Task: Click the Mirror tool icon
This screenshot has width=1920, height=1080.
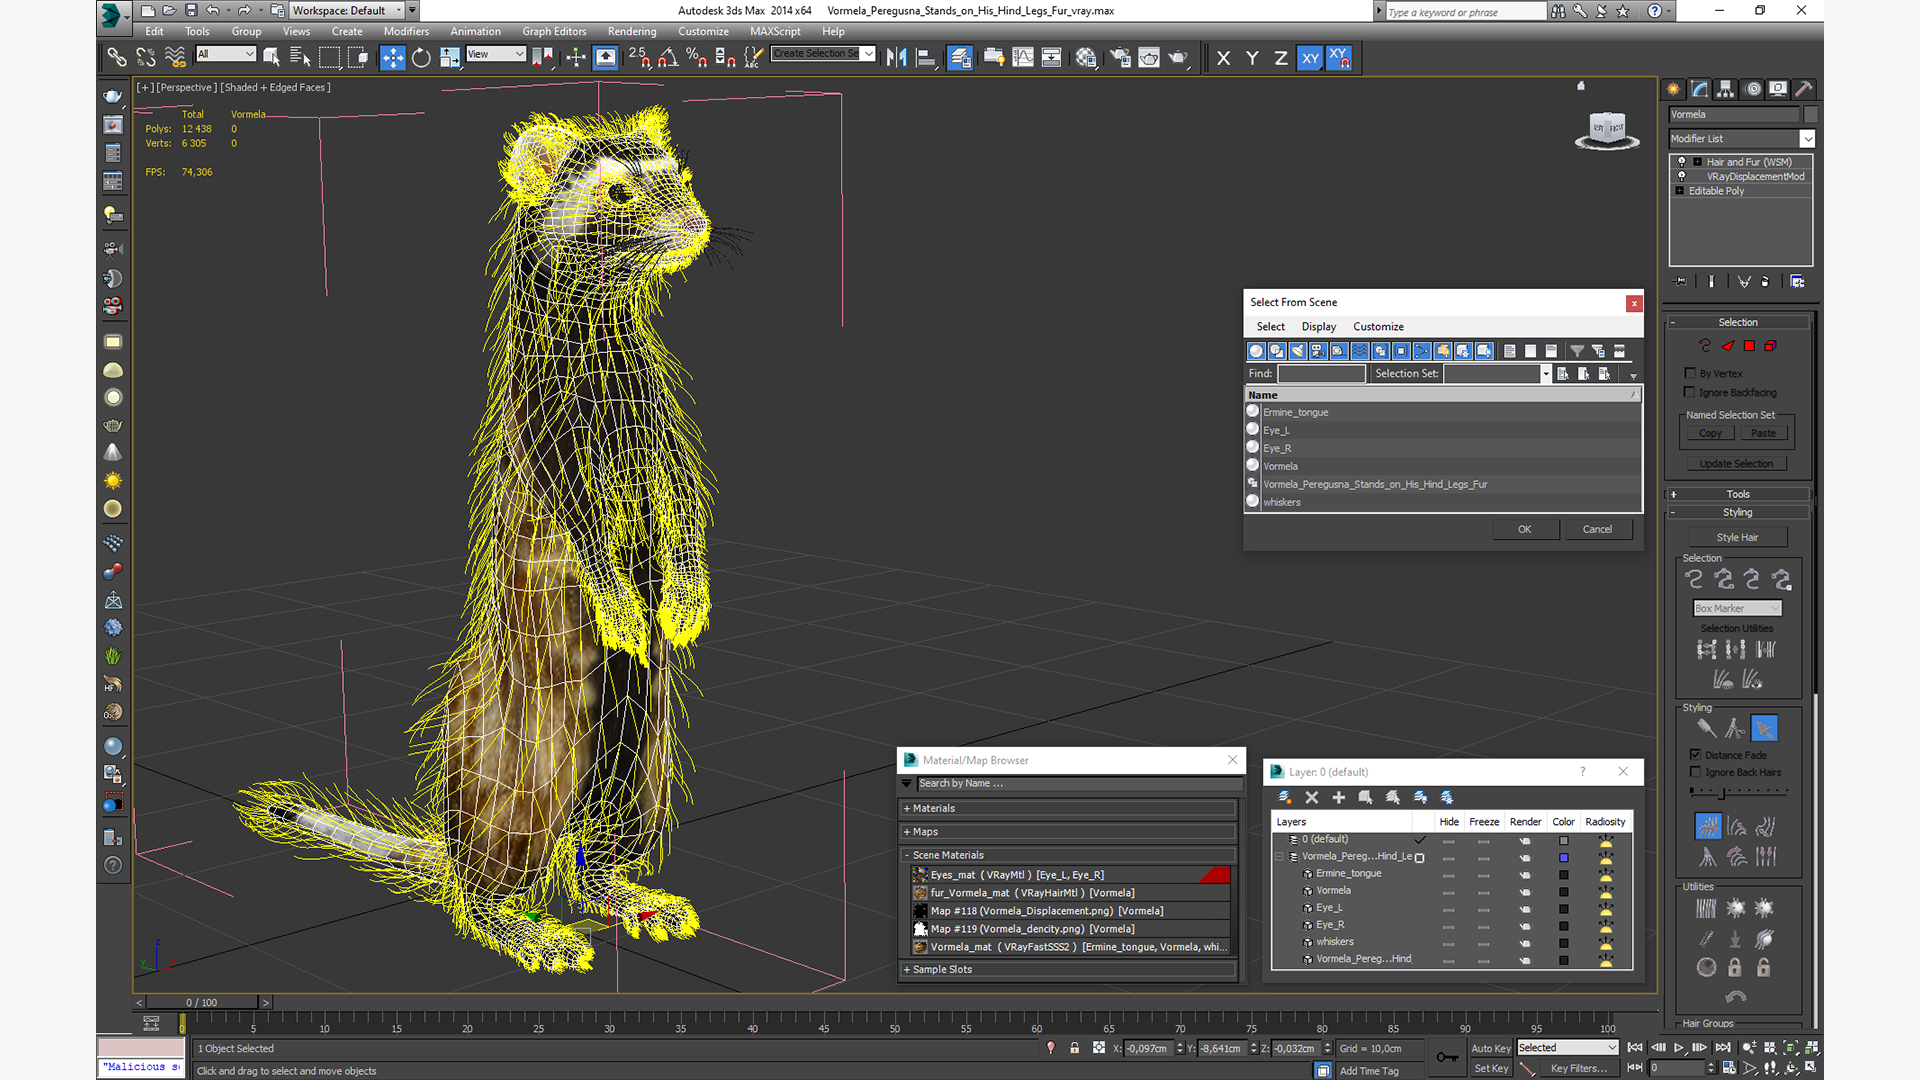Action: (897, 58)
